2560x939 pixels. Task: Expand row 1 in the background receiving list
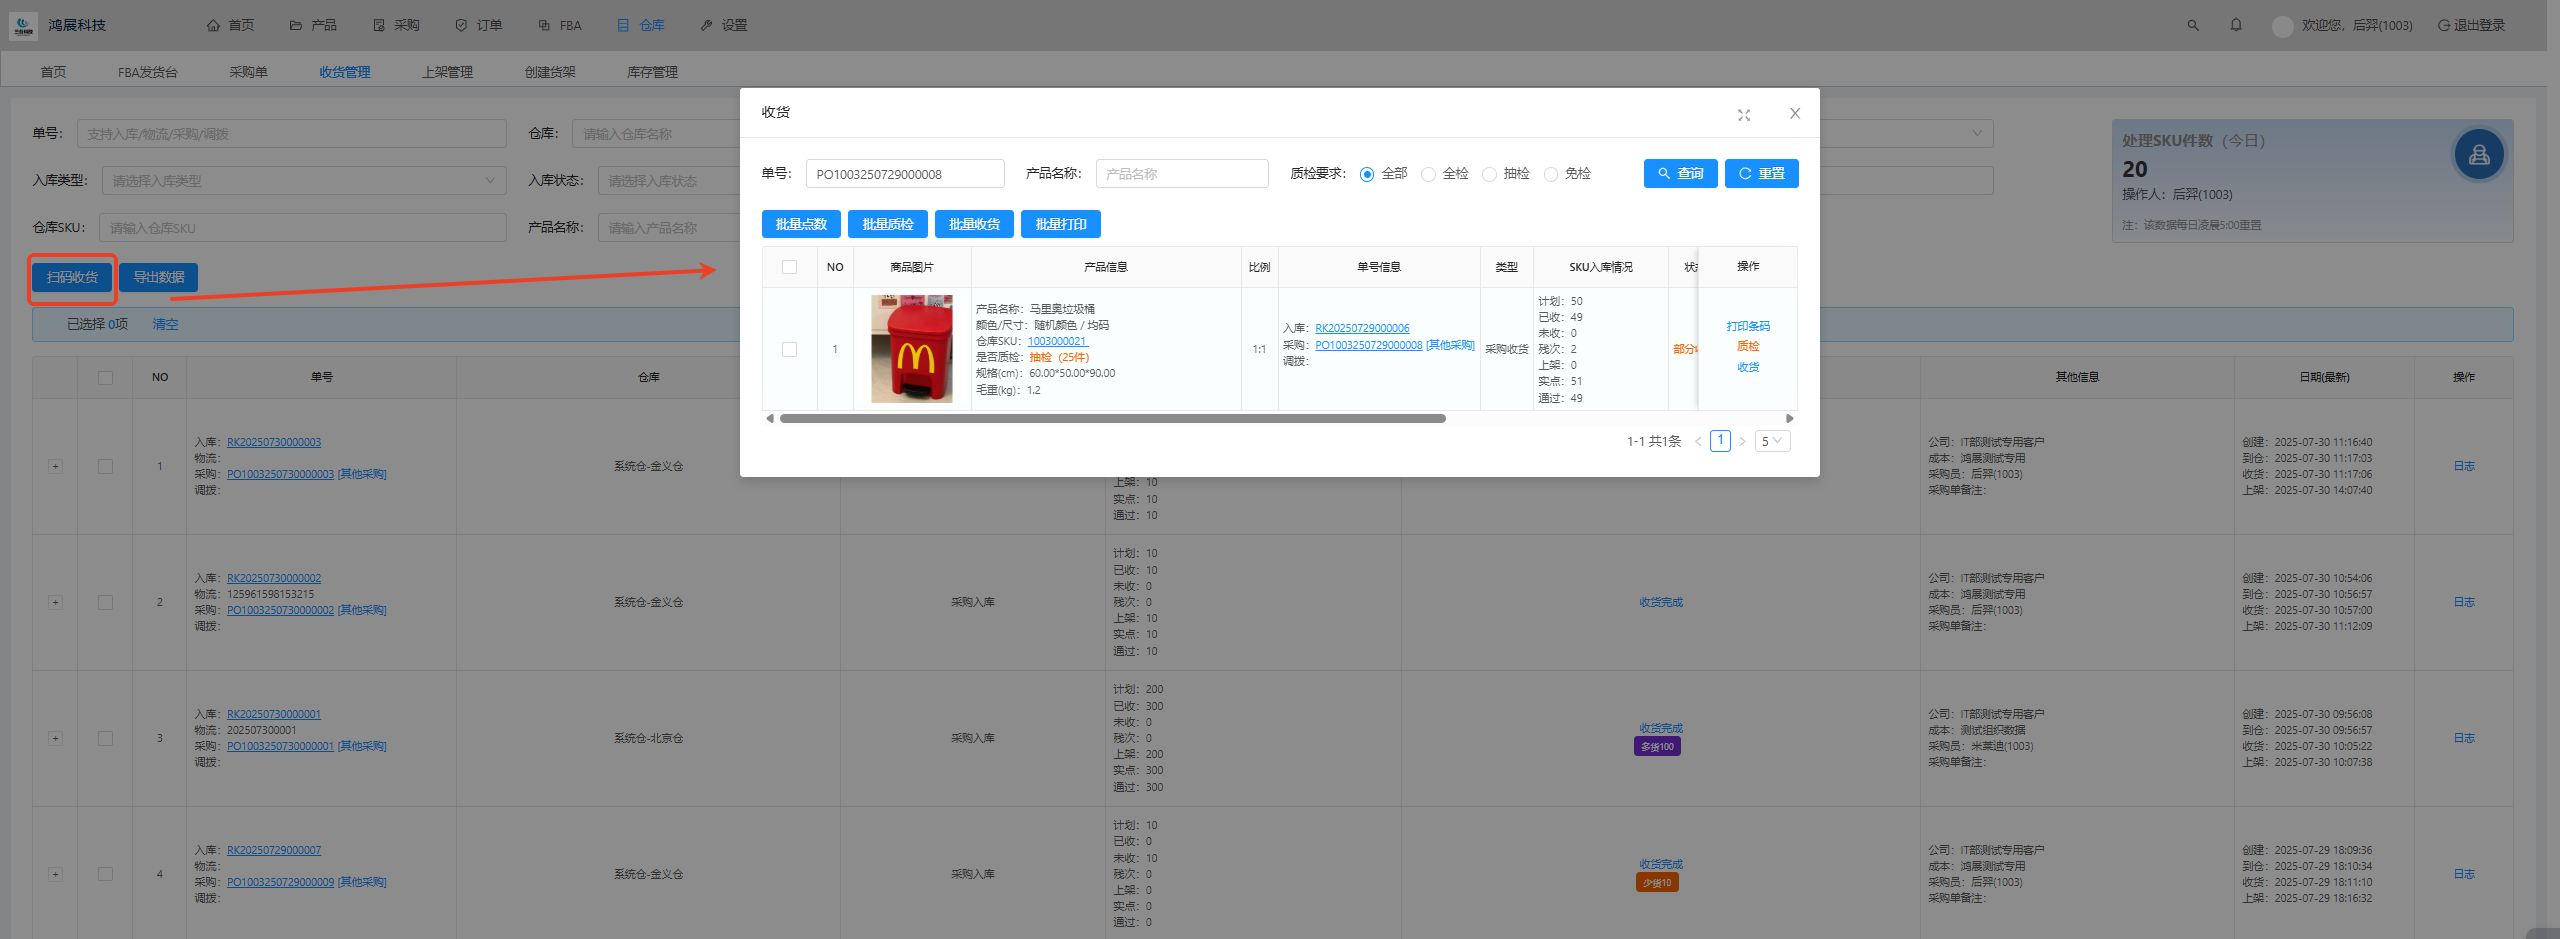point(55,466)
